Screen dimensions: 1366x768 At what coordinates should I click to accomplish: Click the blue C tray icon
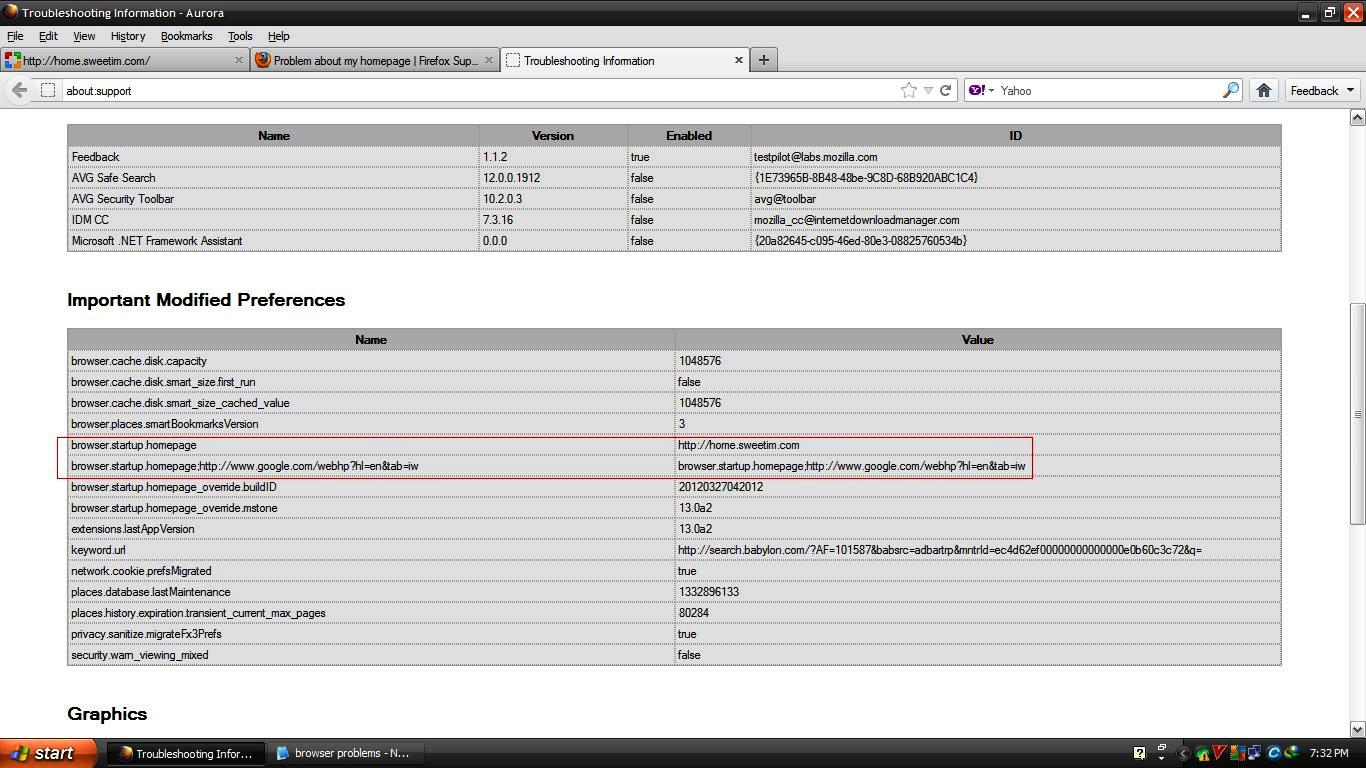pyautogui.click(x=1274, y=753)
